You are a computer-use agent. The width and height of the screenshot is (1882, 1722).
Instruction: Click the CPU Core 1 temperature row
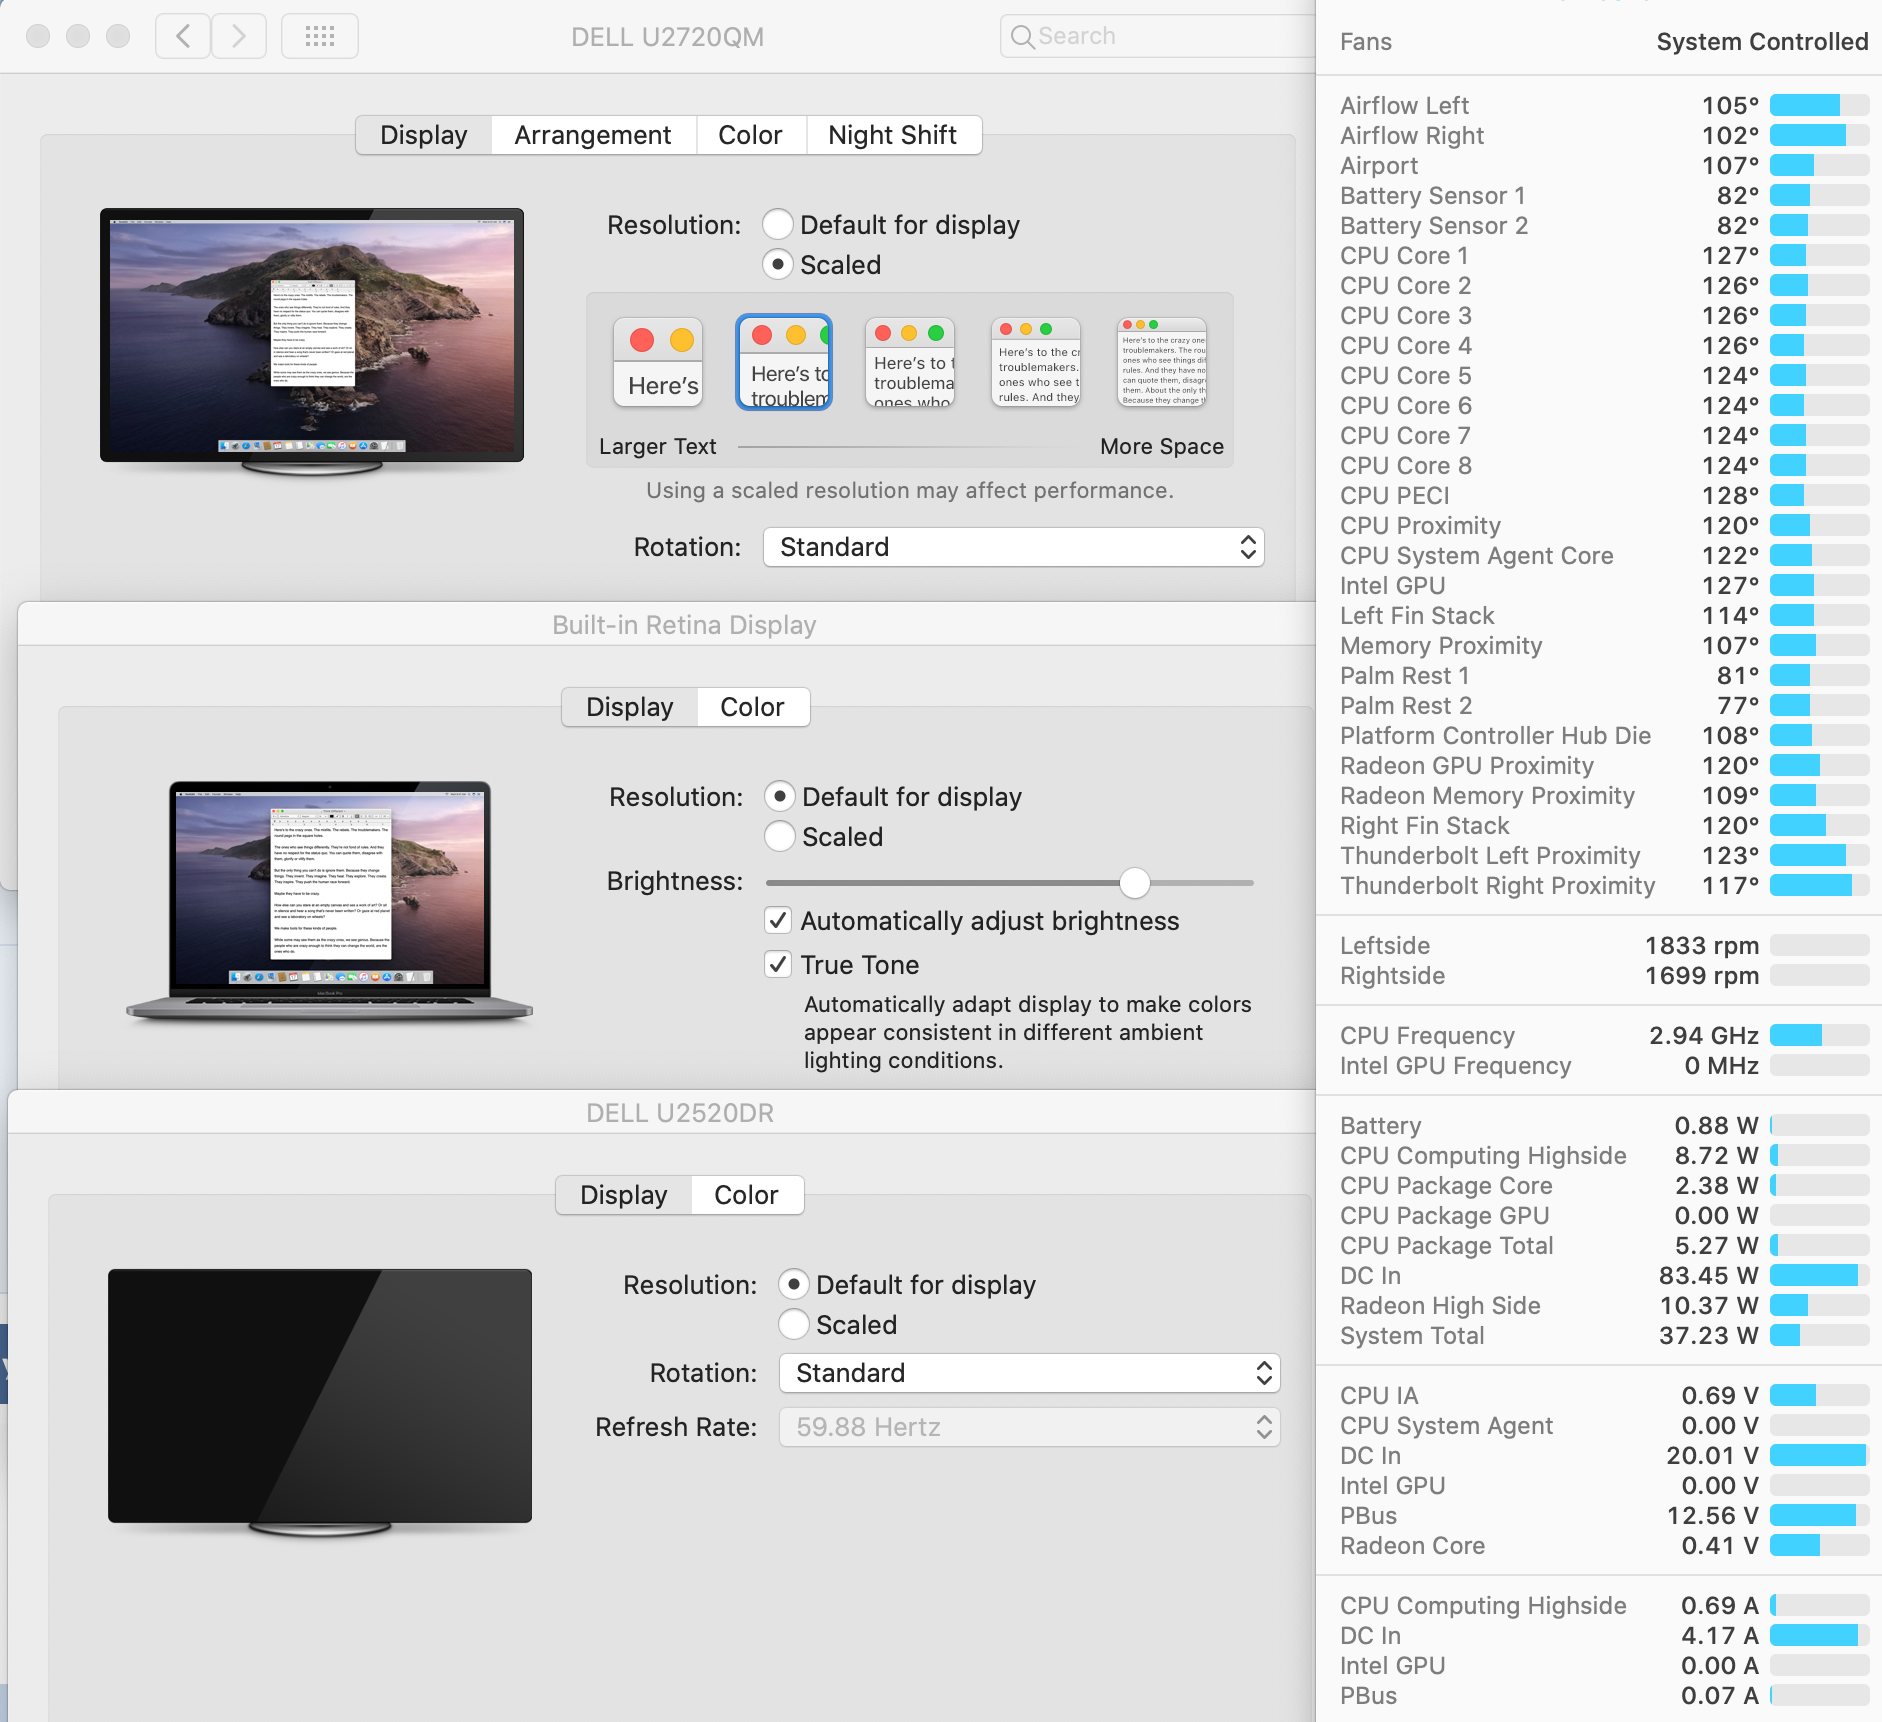pos(1604,255)
